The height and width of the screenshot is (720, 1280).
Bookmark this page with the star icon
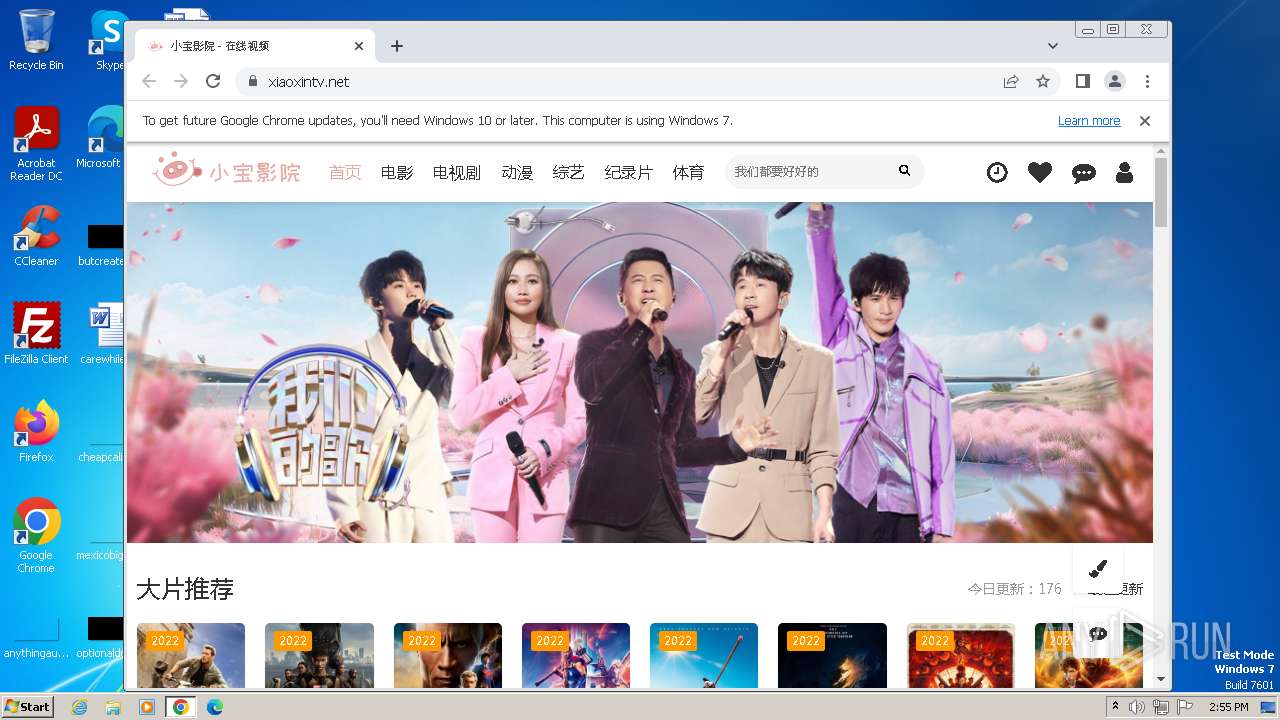click(x=1043, y=81)
